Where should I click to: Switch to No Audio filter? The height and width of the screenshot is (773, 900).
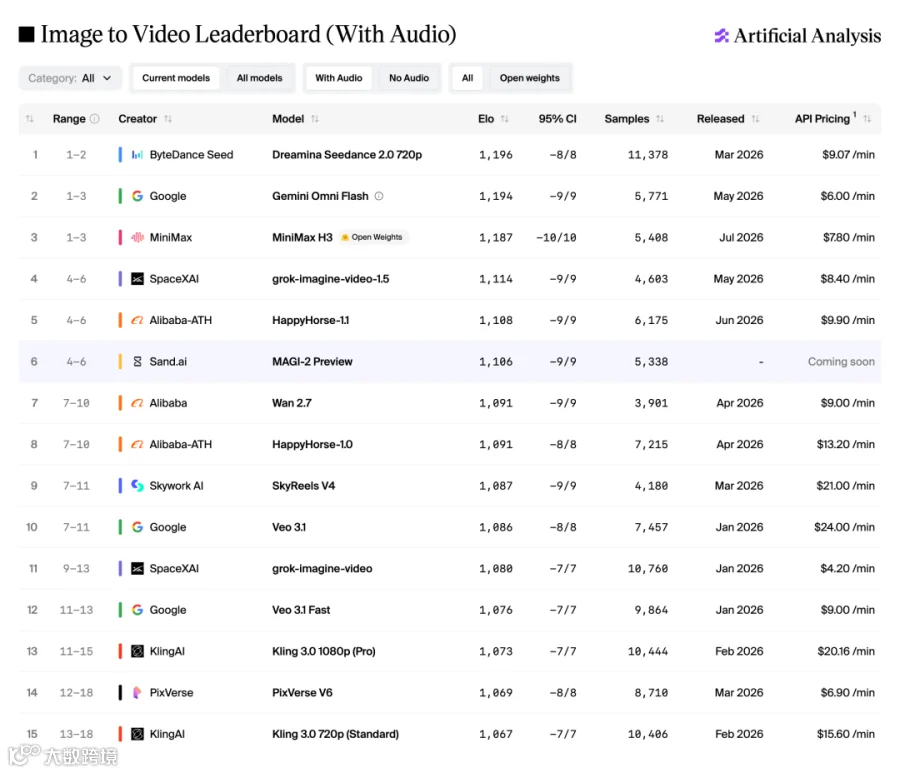(409, 78)
